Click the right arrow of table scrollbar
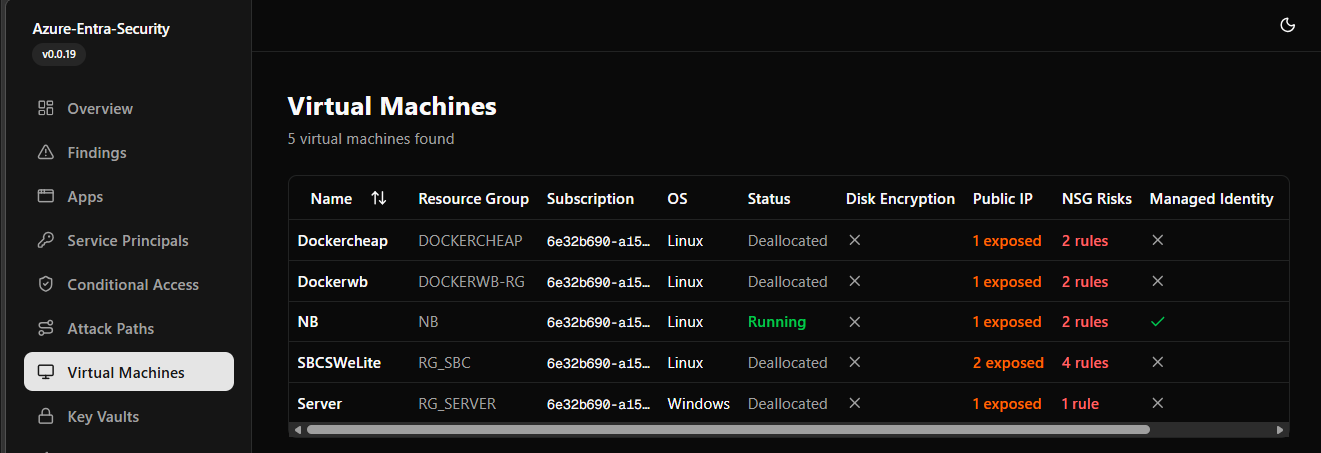This screenshot has height=453, width=1321. coord(1280,430)
